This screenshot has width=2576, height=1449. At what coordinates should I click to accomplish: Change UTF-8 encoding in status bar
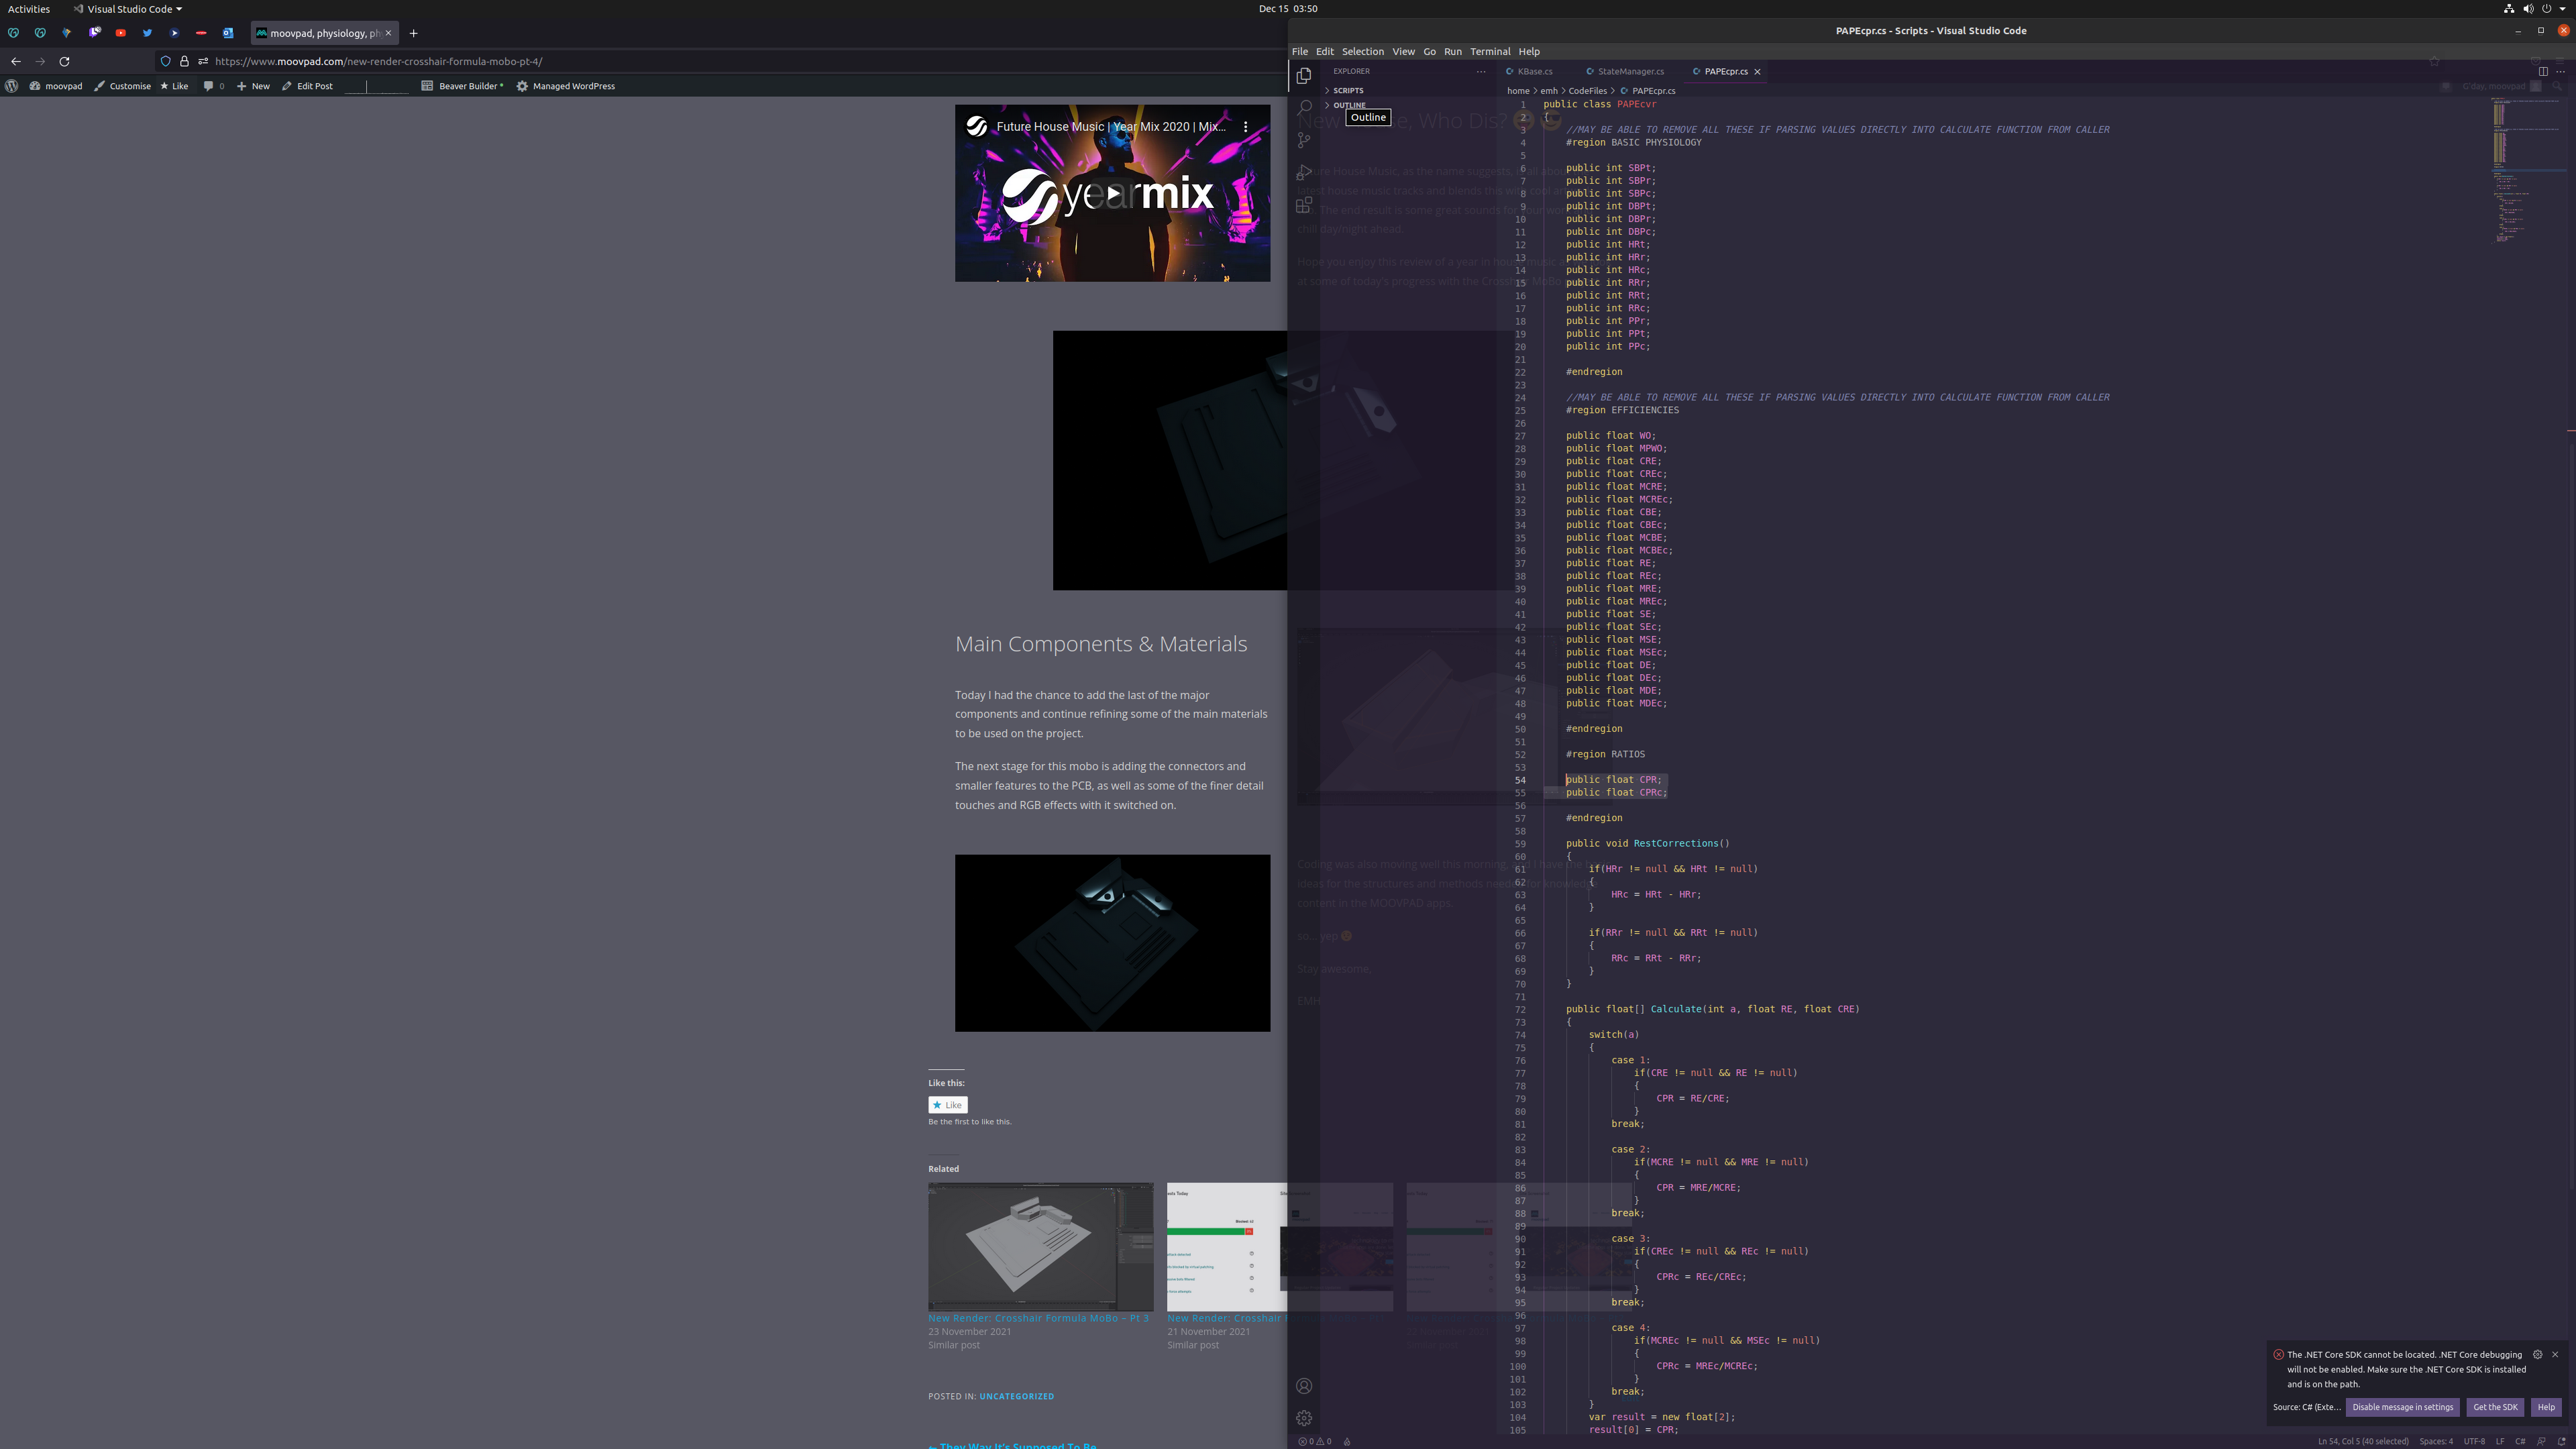[x=2474, y=1441]
